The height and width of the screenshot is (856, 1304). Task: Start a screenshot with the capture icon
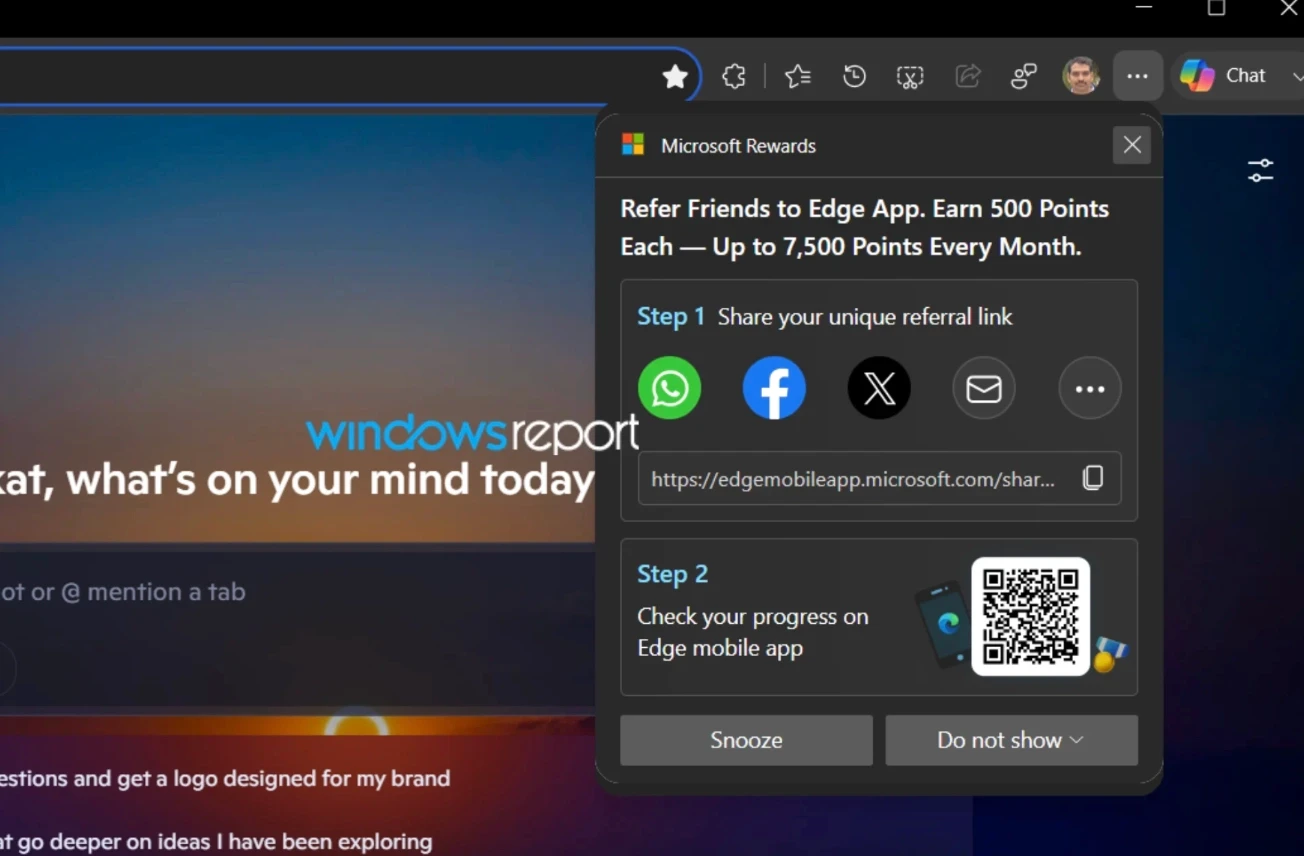click(910, 77)
